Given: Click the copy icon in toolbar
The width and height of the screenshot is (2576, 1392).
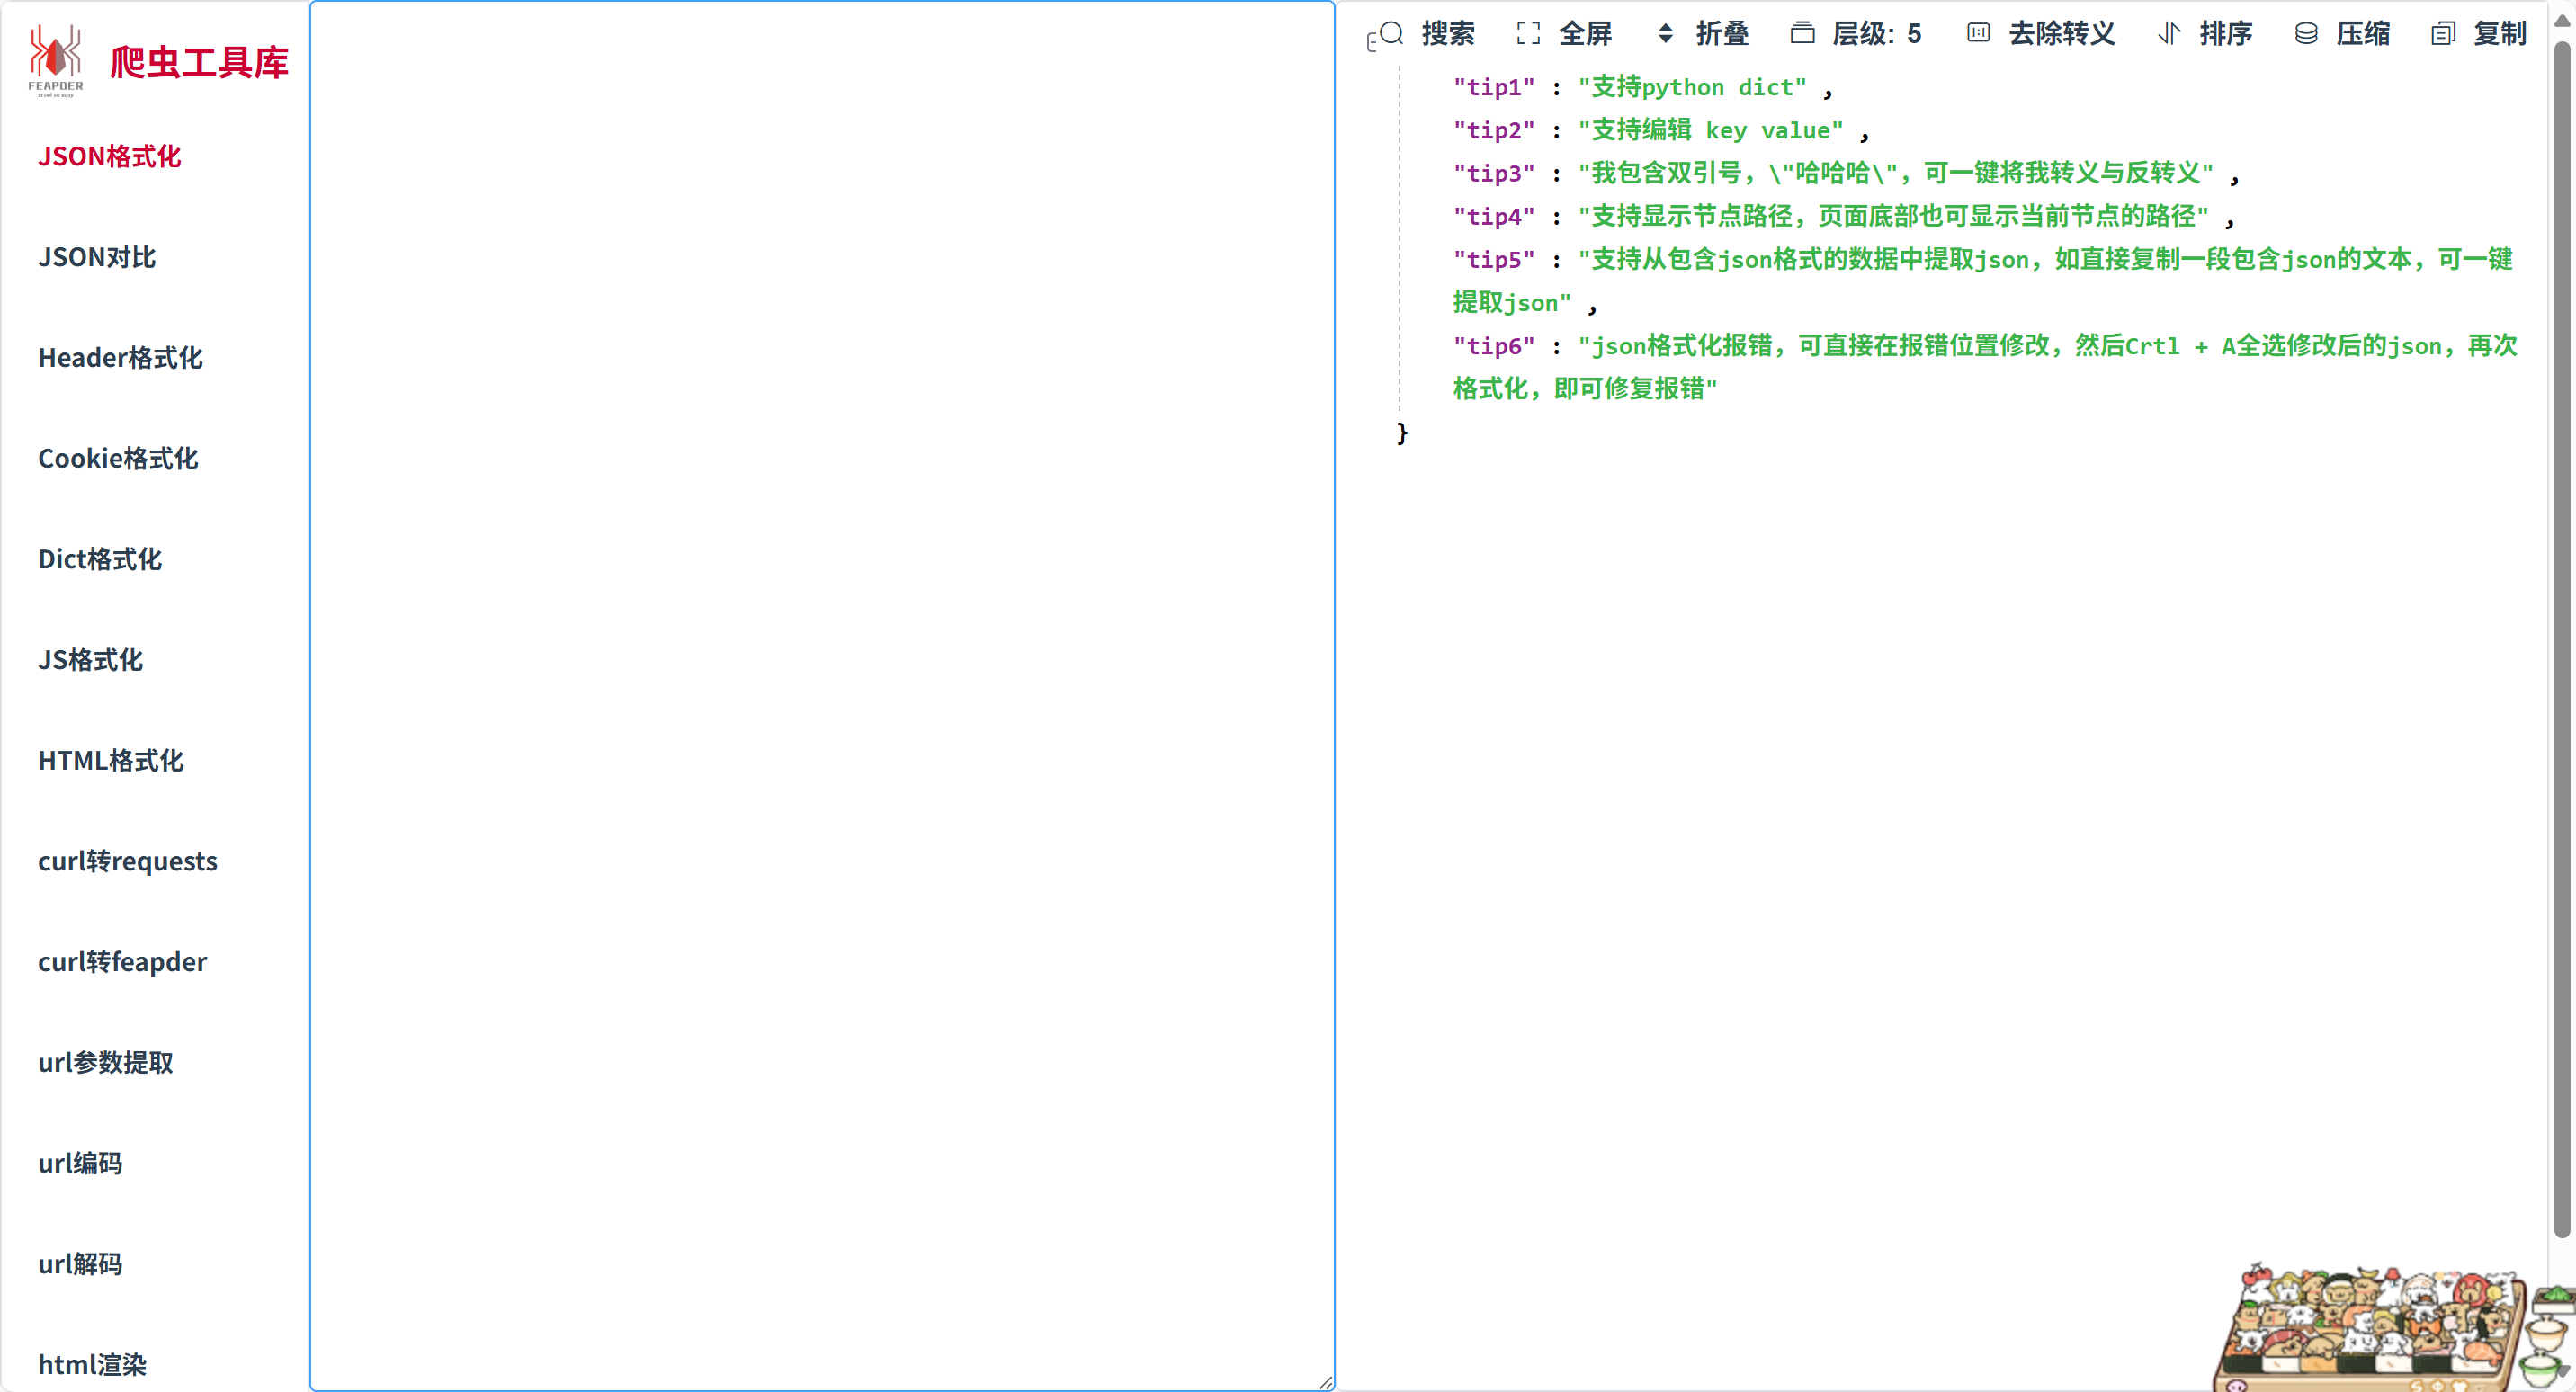Looking at the screenshot, I should (x=2443, y=33).
